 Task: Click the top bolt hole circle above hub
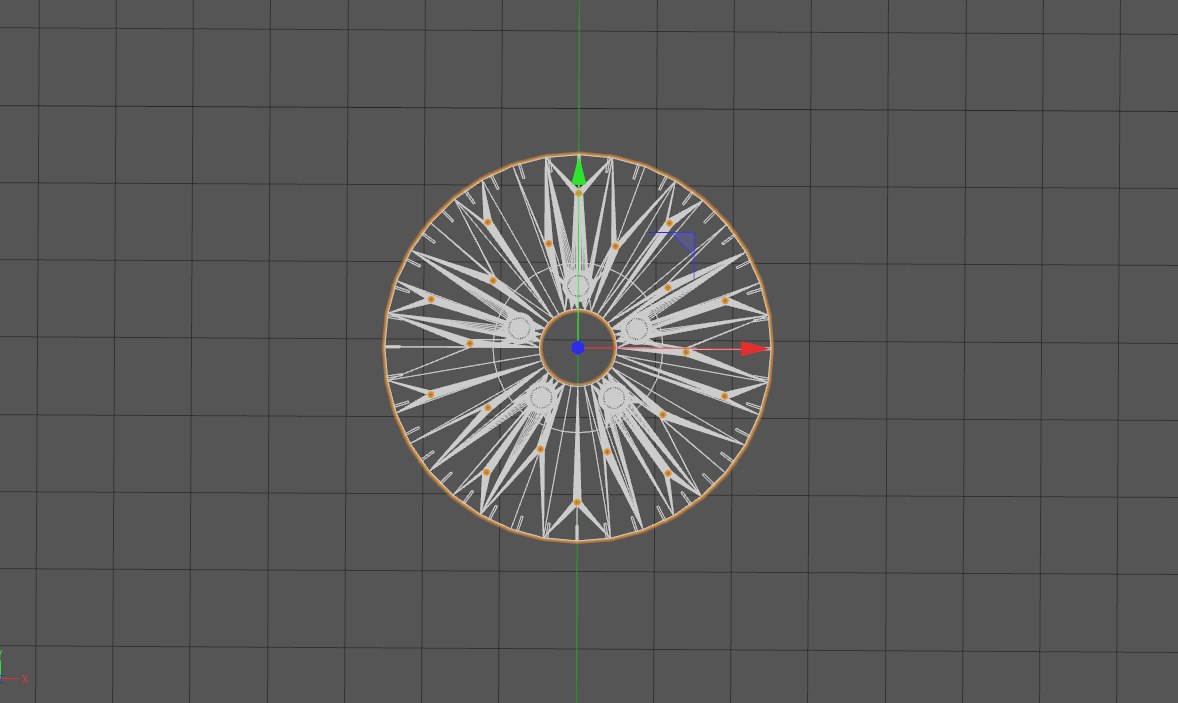(x=578, y=287)
